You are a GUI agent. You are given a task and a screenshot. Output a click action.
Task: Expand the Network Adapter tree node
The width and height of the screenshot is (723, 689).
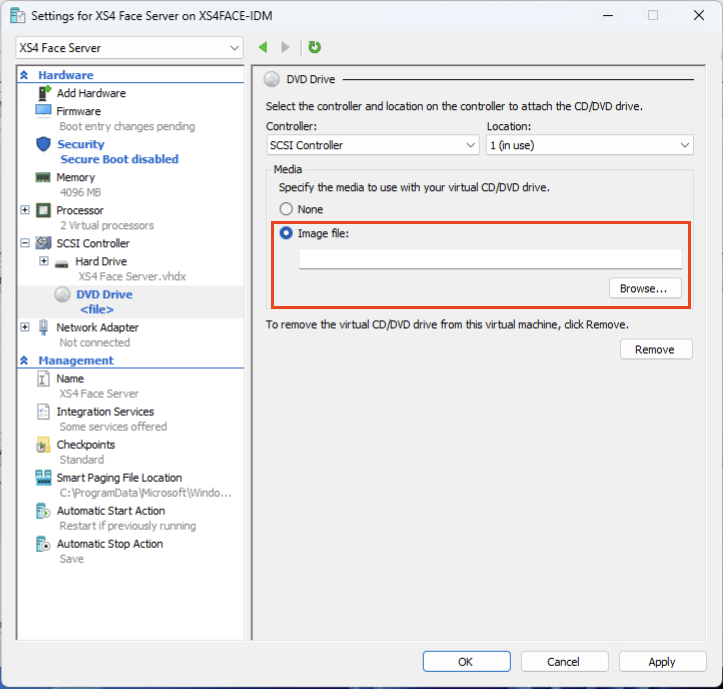(25, 327)
